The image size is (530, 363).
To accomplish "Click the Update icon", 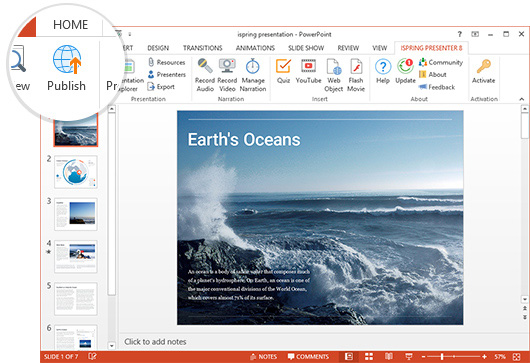I will click(x=405, y=66).
